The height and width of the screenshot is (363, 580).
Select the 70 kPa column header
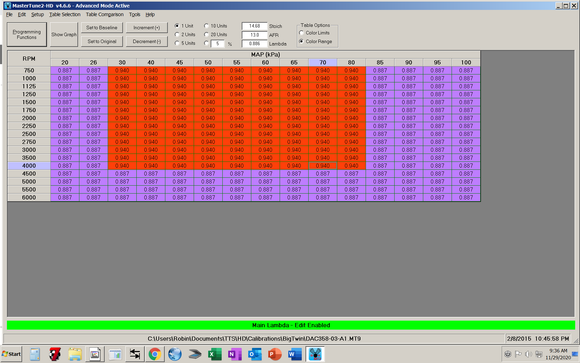coord(323,63)
